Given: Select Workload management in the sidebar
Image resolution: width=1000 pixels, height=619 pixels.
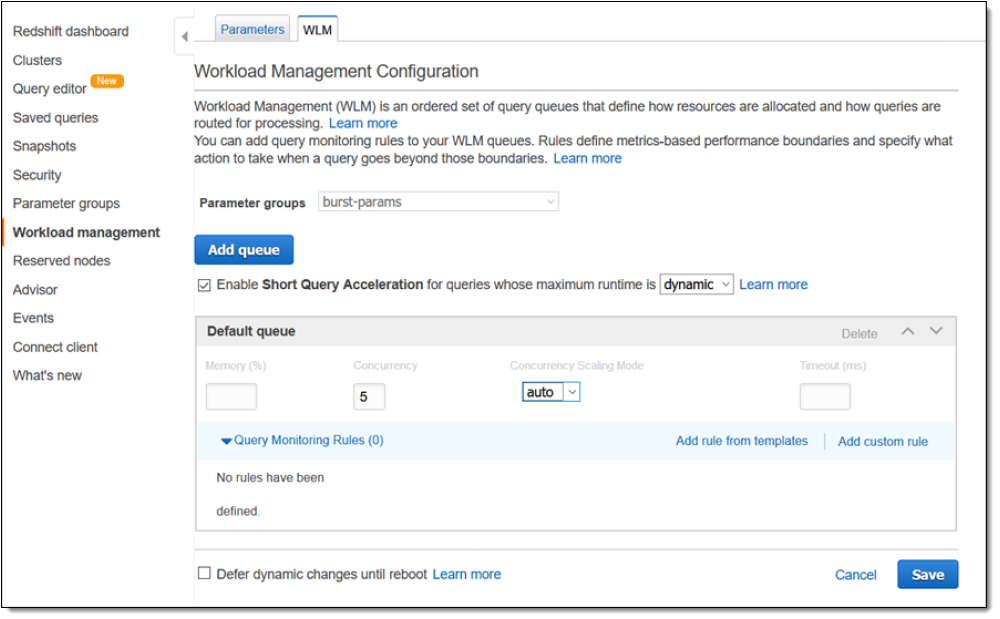Looking at the screenshot, I should [x=87, y=233].
